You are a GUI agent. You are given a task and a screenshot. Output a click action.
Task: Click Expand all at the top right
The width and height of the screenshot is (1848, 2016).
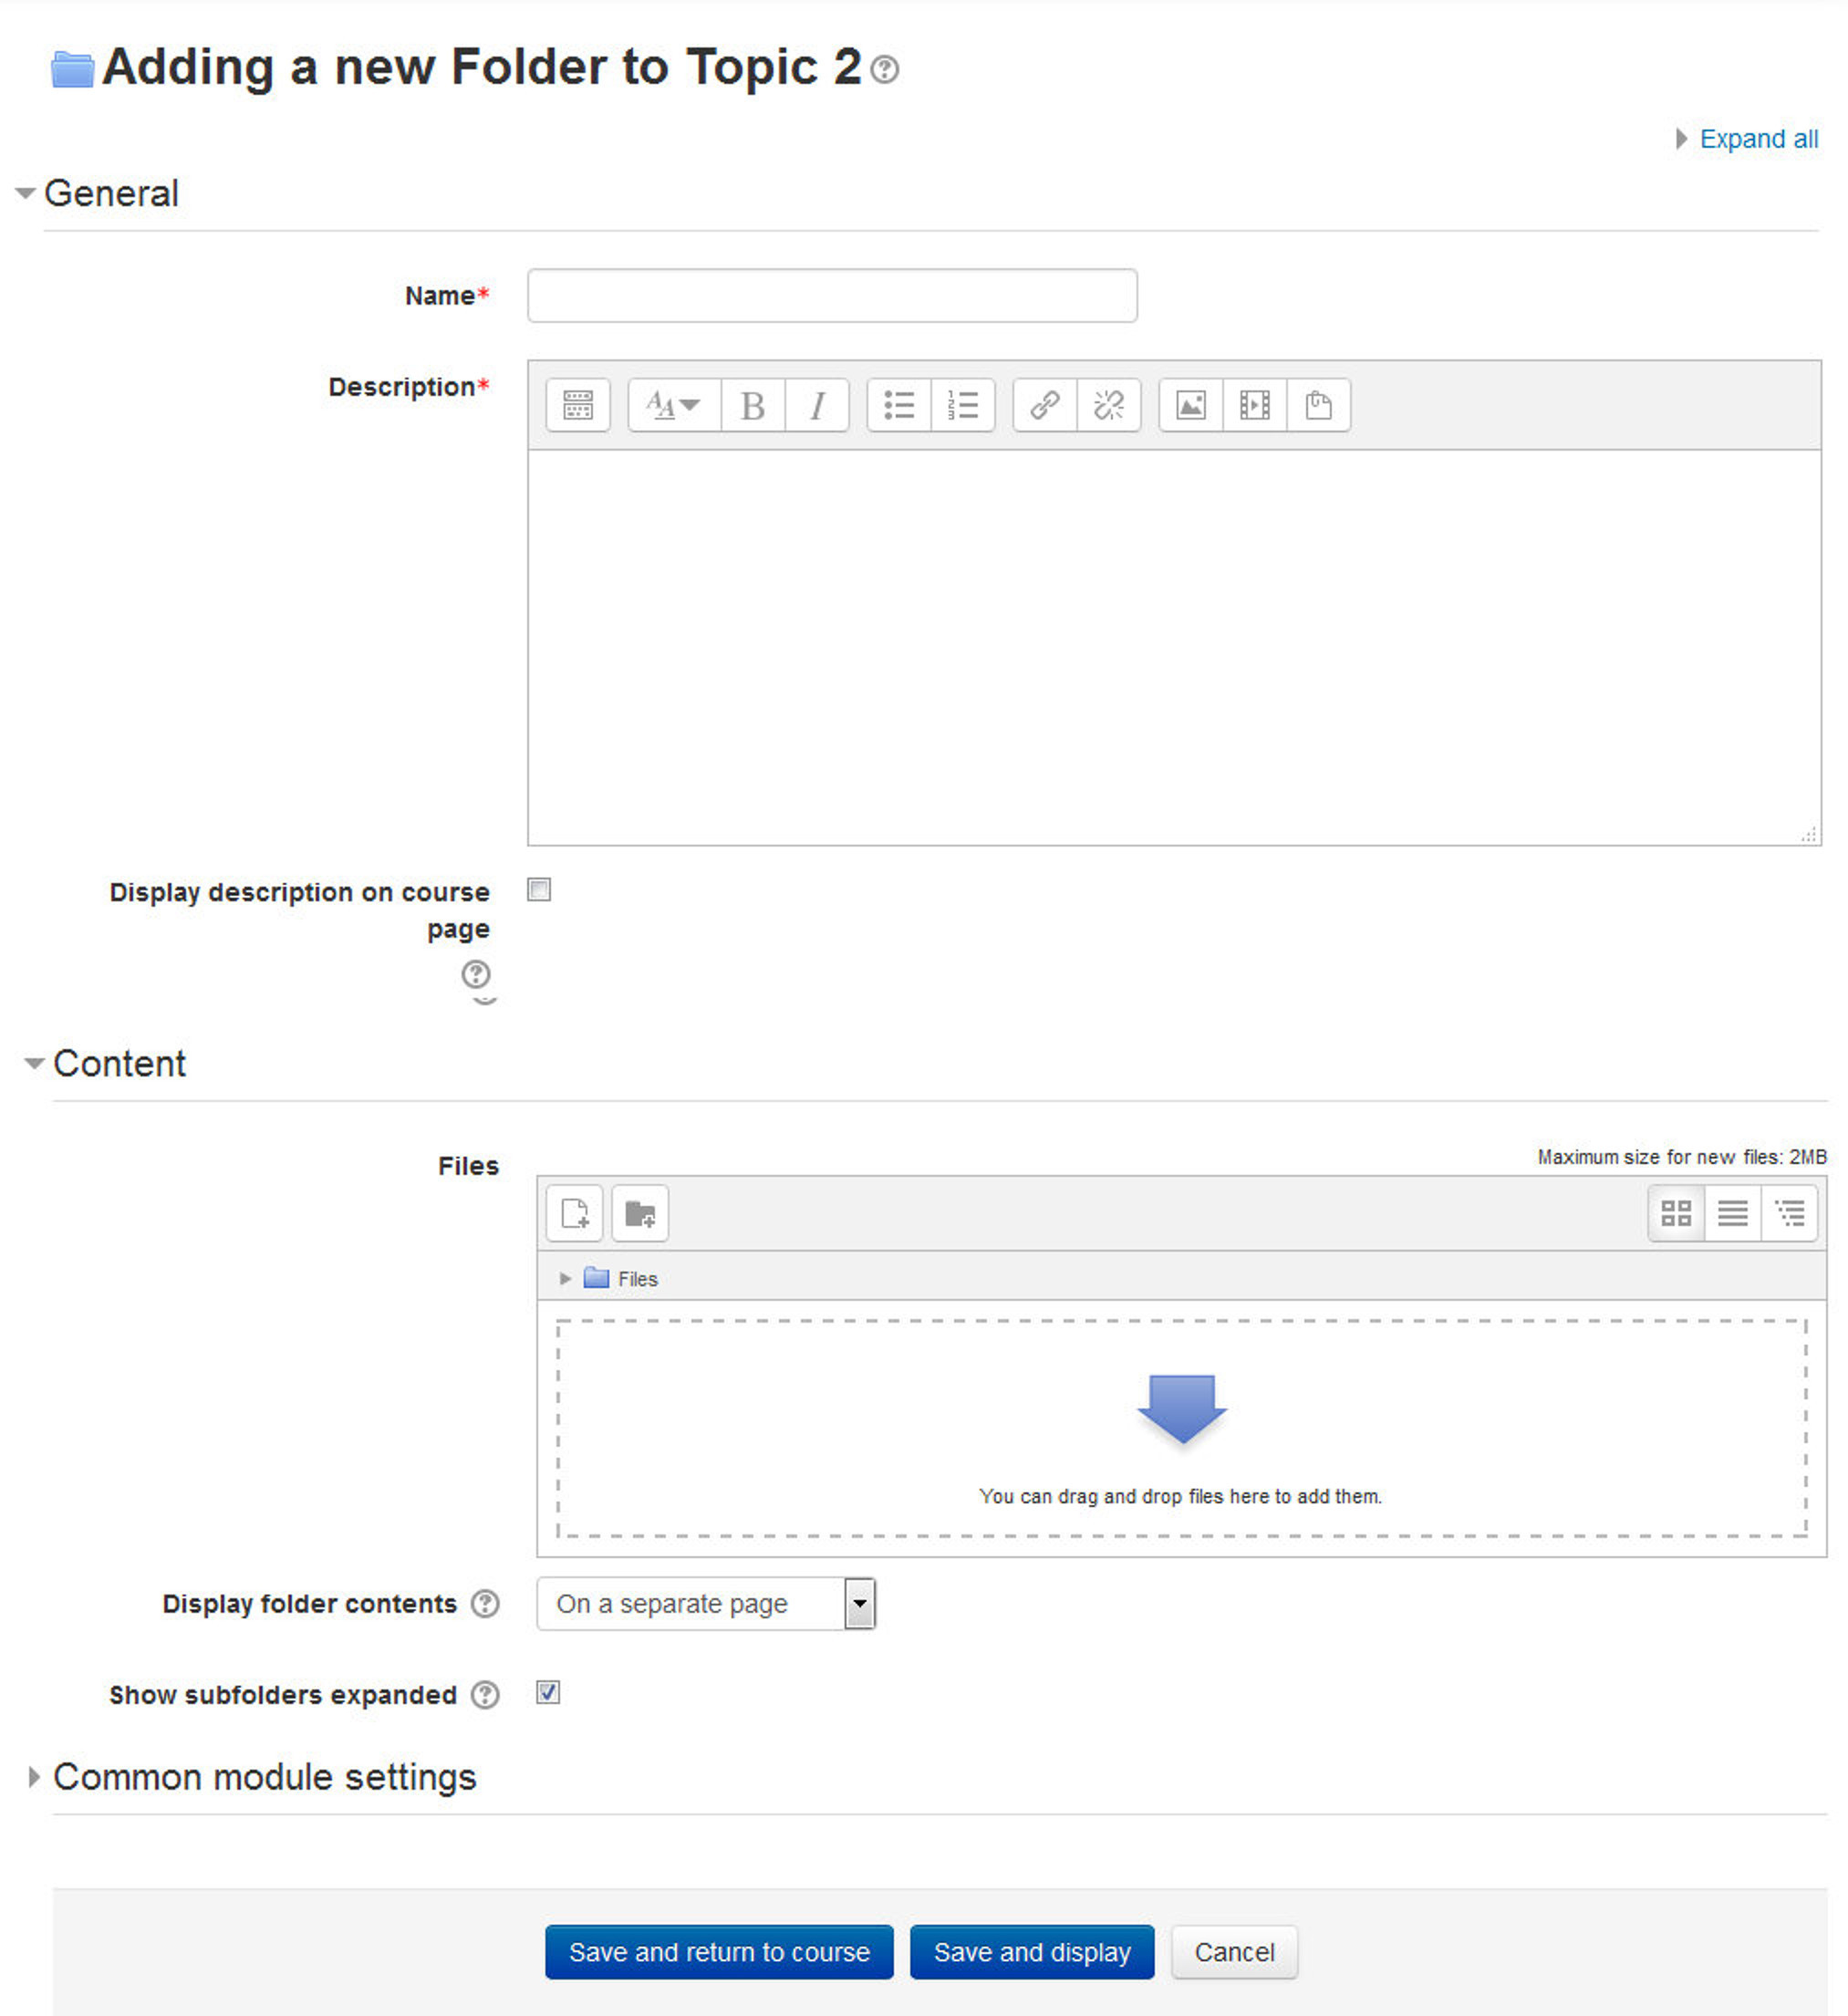1757,138
